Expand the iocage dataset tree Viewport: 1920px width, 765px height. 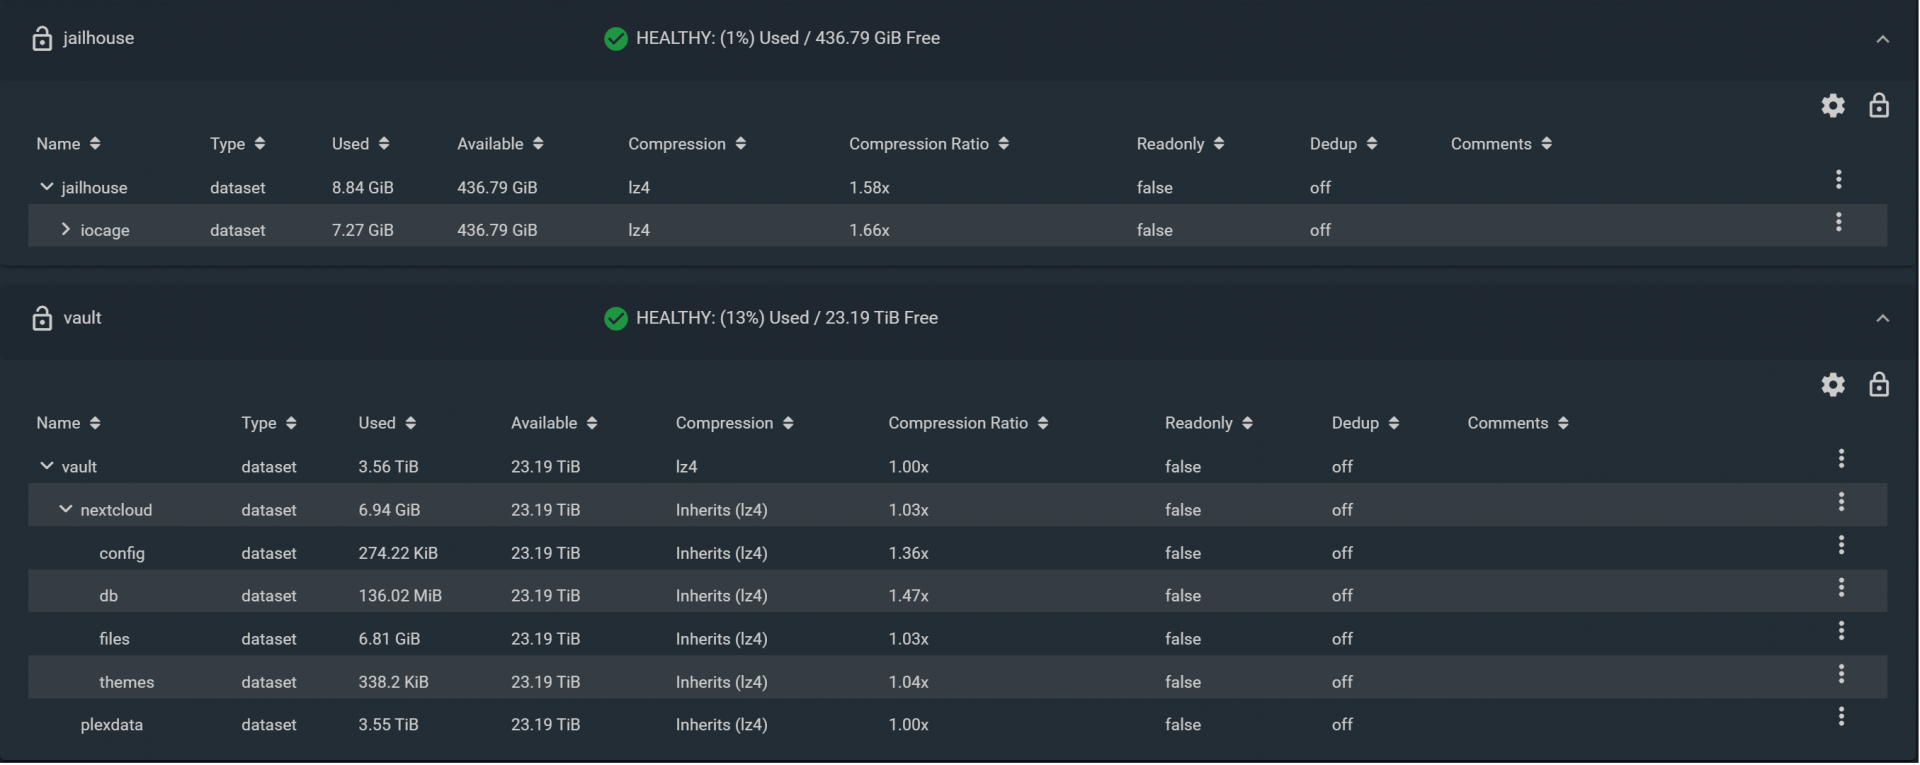66,230
